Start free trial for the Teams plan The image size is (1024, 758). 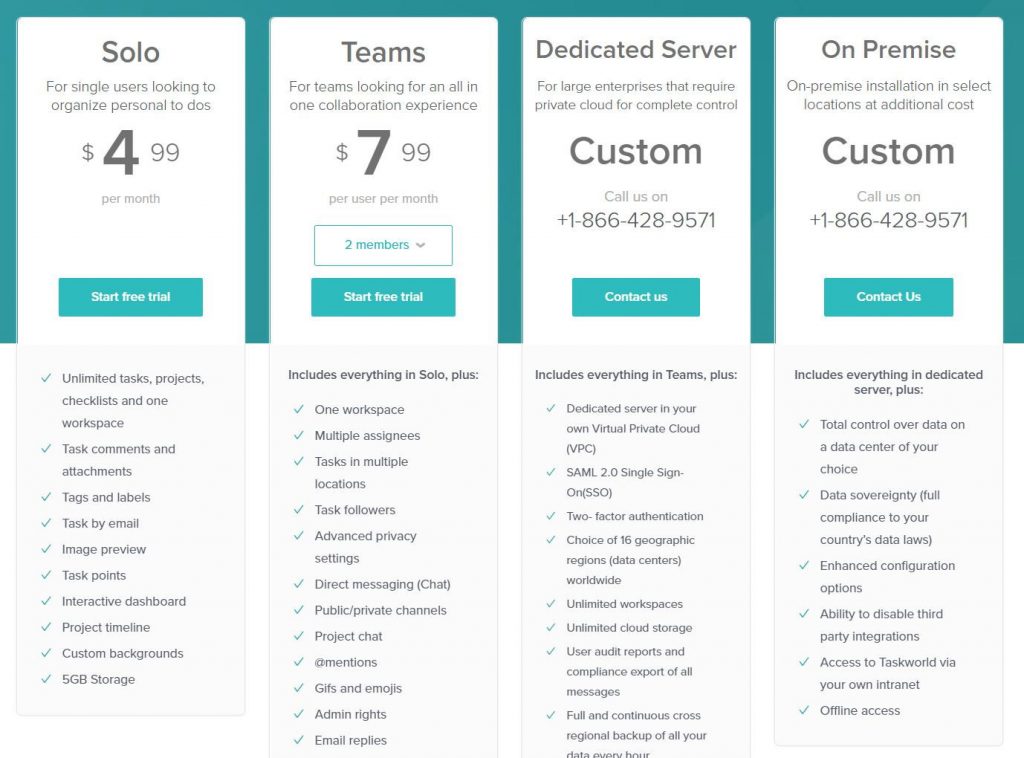[383, 297]
